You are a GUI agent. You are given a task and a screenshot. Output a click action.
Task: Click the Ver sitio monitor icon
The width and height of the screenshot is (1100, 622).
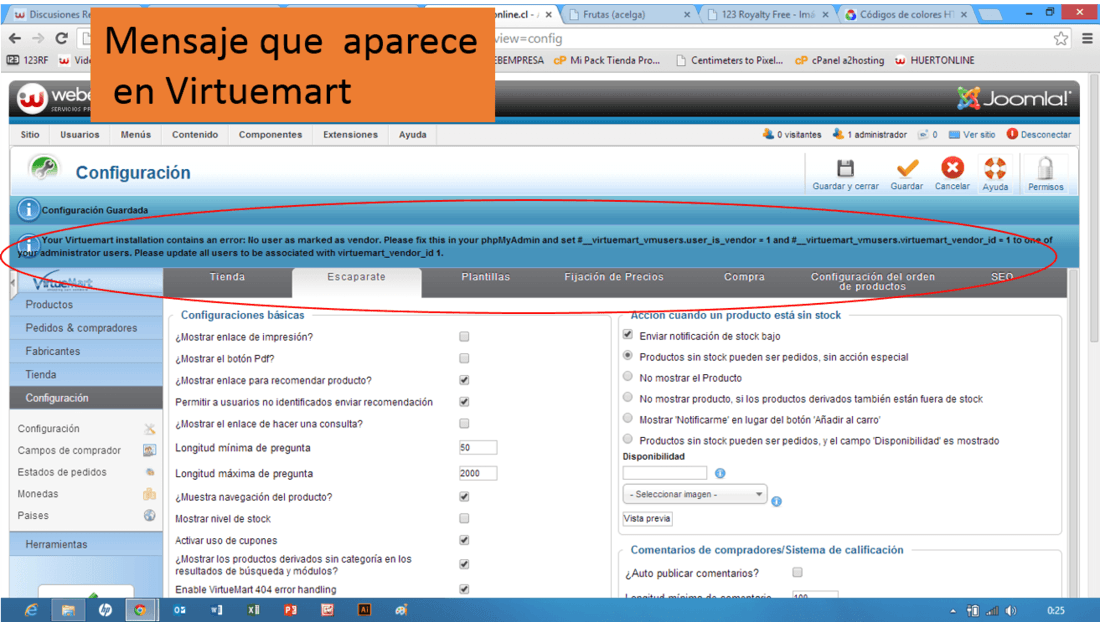point(954,135)
